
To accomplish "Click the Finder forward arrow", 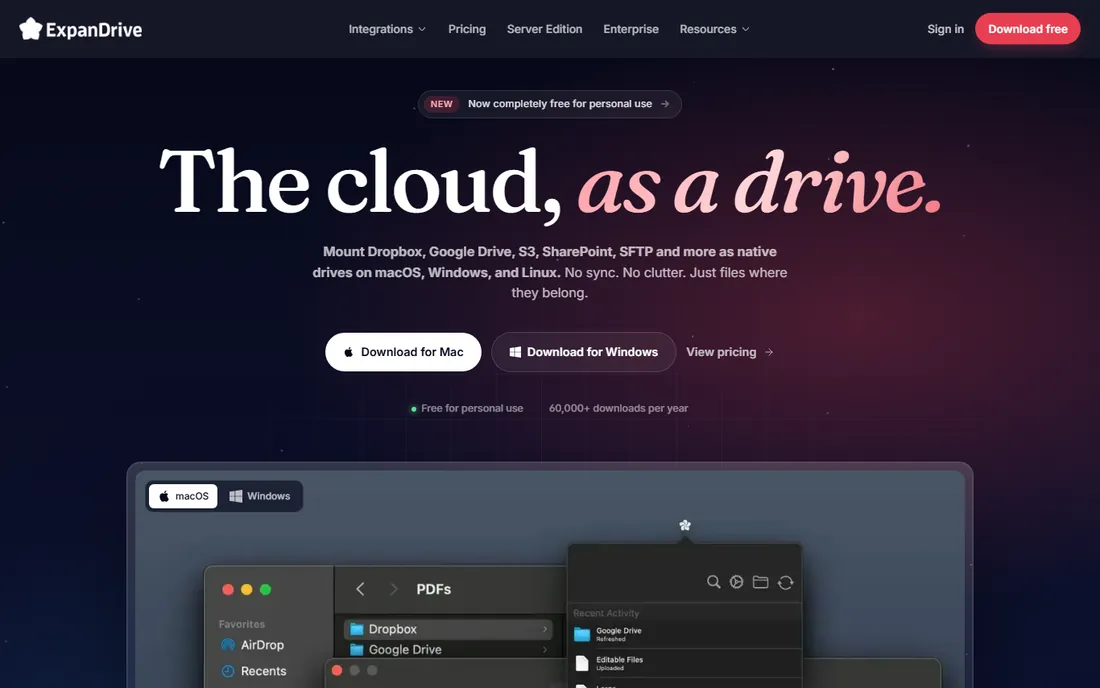I will click(394, 589).
